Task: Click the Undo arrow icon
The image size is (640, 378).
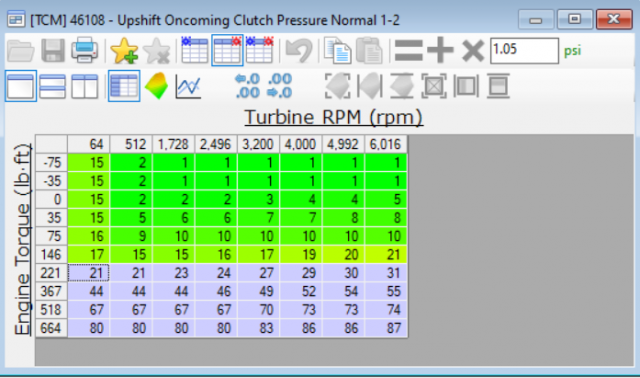Action: click(x=298, y=51)
